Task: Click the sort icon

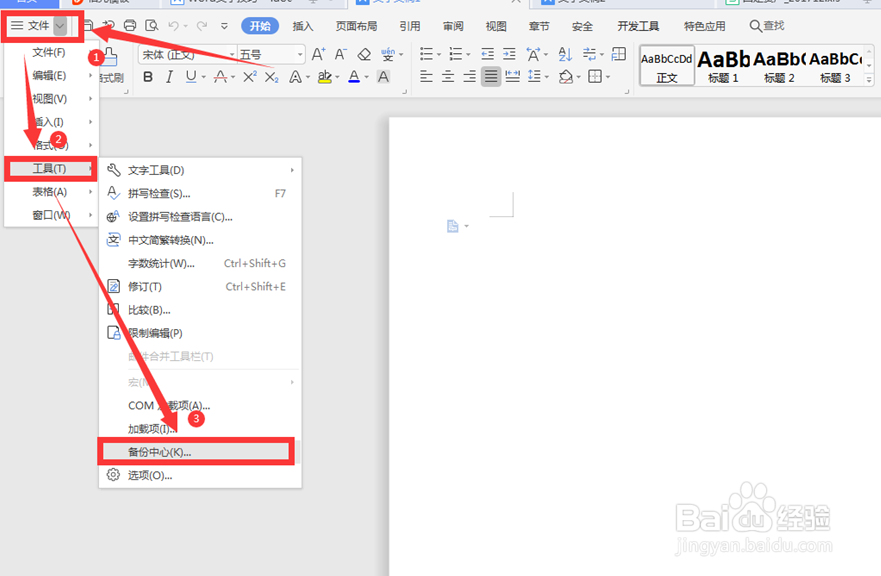Action: 565,55
